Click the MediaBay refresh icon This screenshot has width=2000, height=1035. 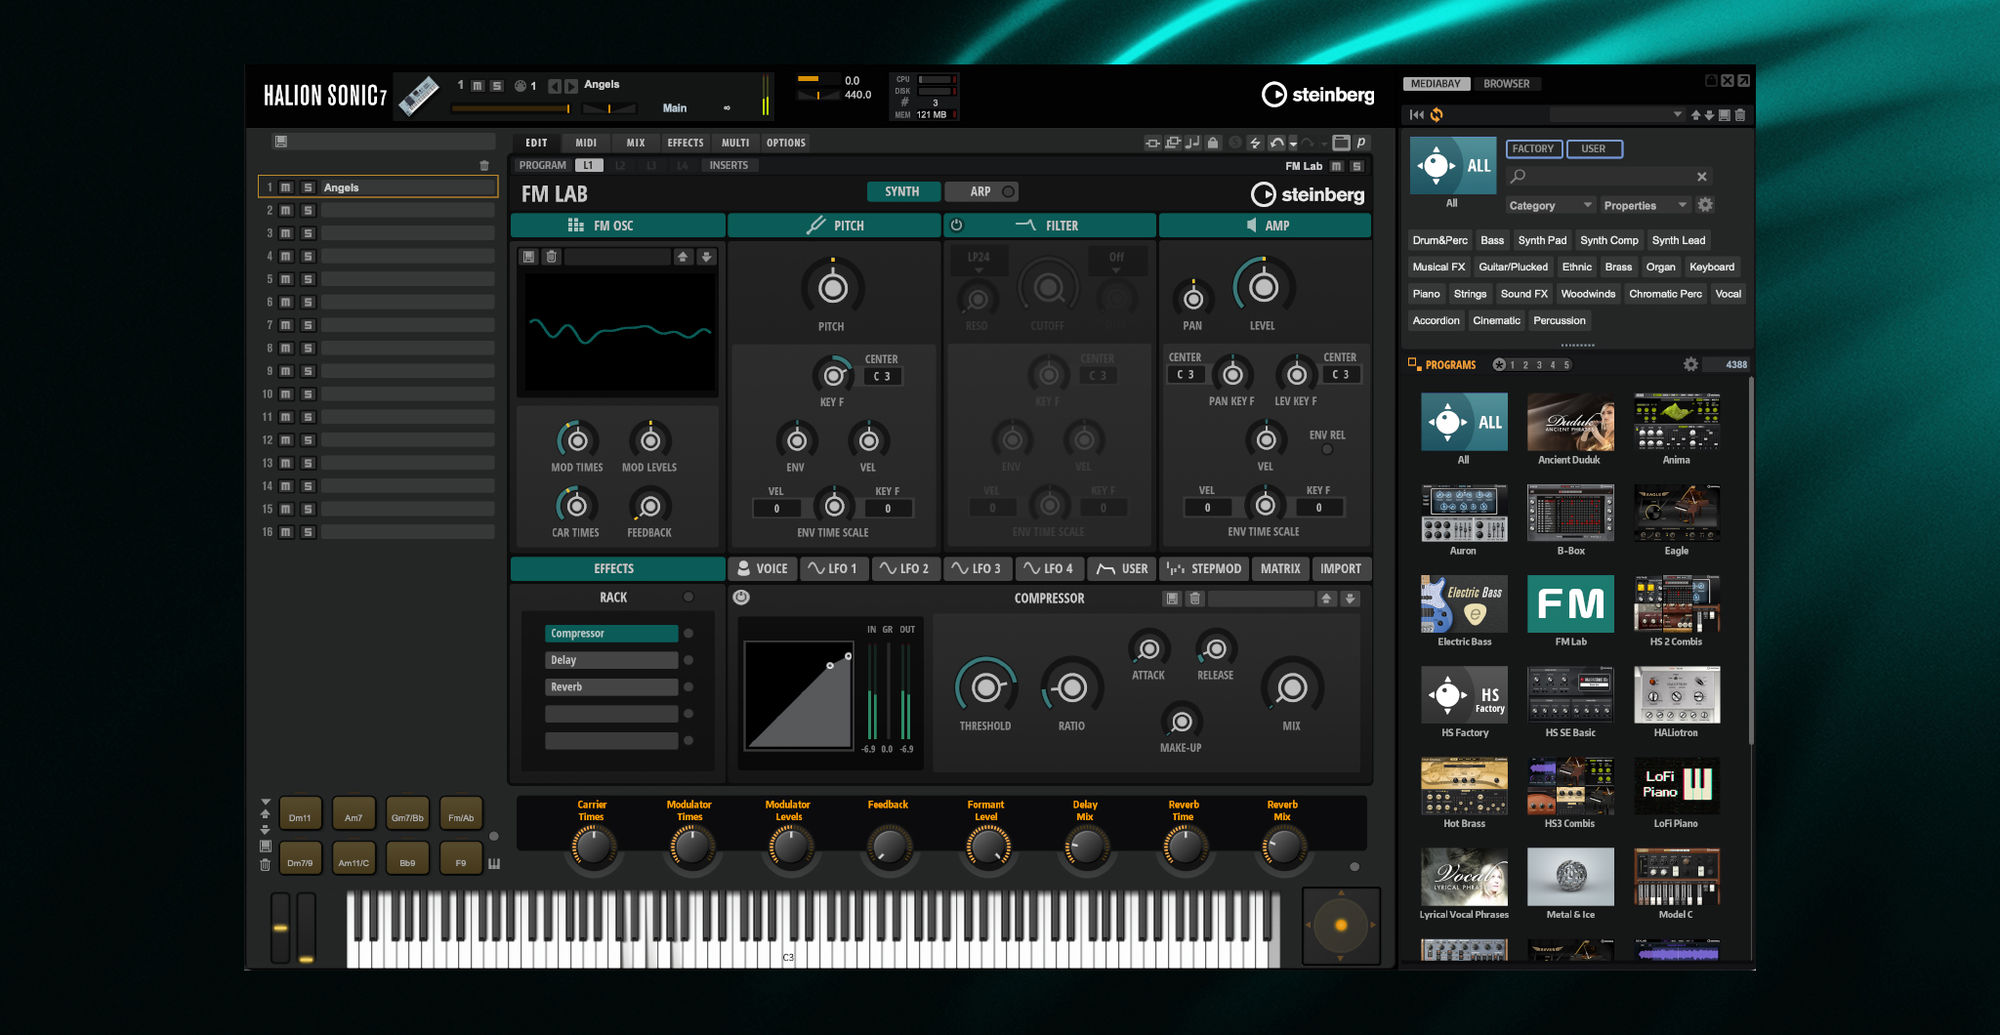pyautogui.click(x=1437, y=115)
